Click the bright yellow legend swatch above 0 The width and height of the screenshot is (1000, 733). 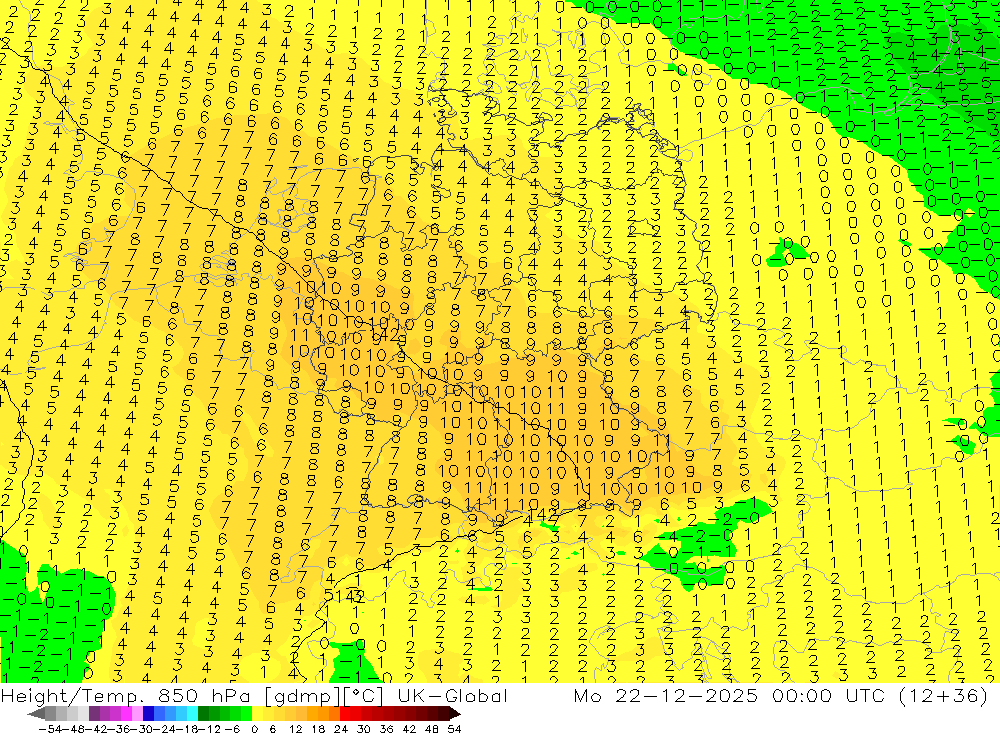[257, 714]
